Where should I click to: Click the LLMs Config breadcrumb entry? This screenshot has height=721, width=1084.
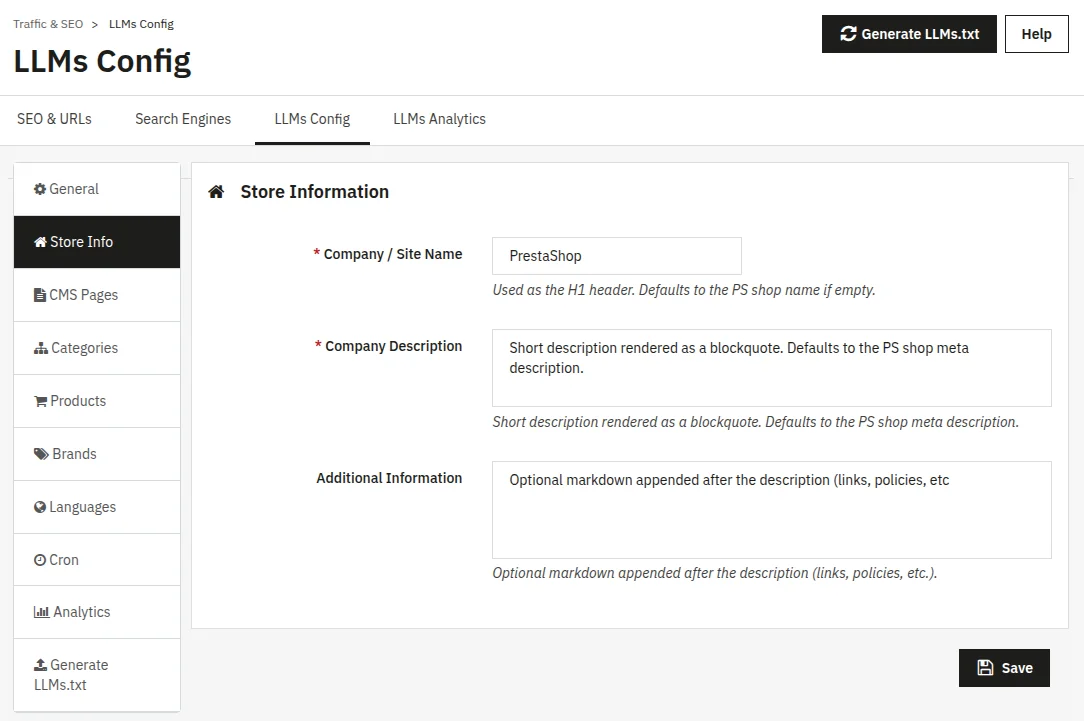(x=141, y=24)
